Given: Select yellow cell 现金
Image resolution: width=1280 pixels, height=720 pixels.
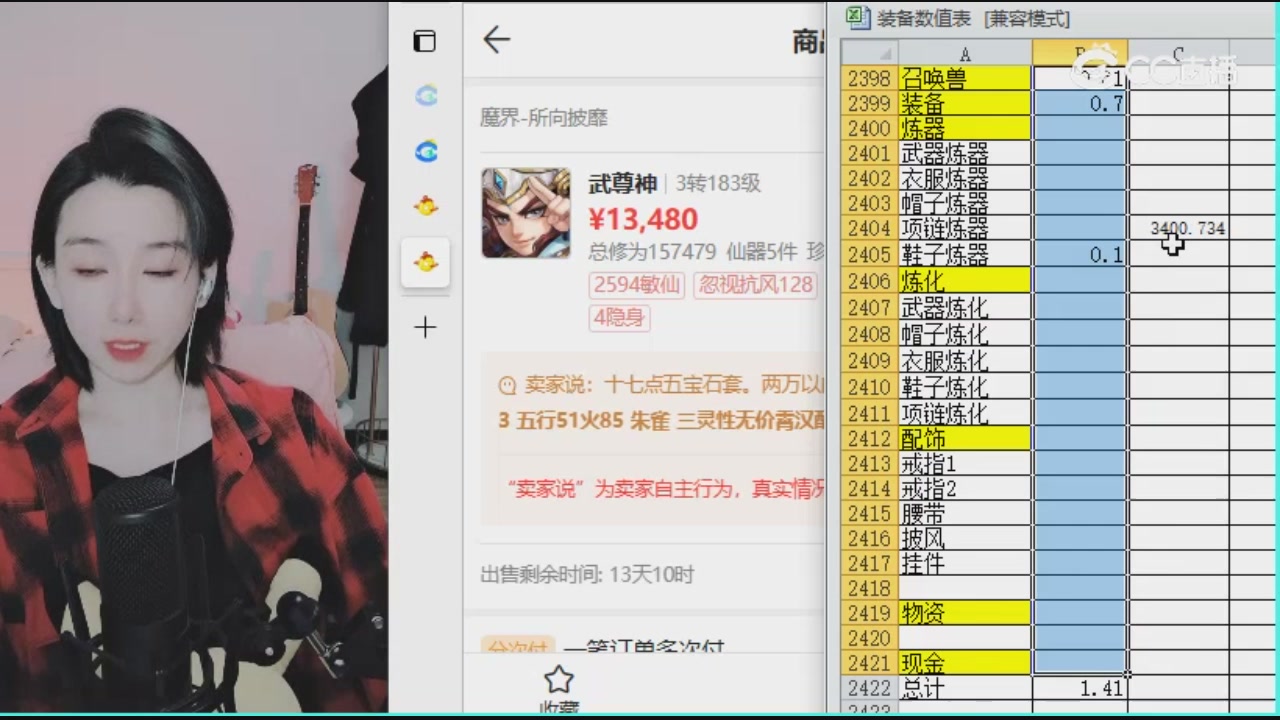Looking at the screenshot, I should 965,662.
